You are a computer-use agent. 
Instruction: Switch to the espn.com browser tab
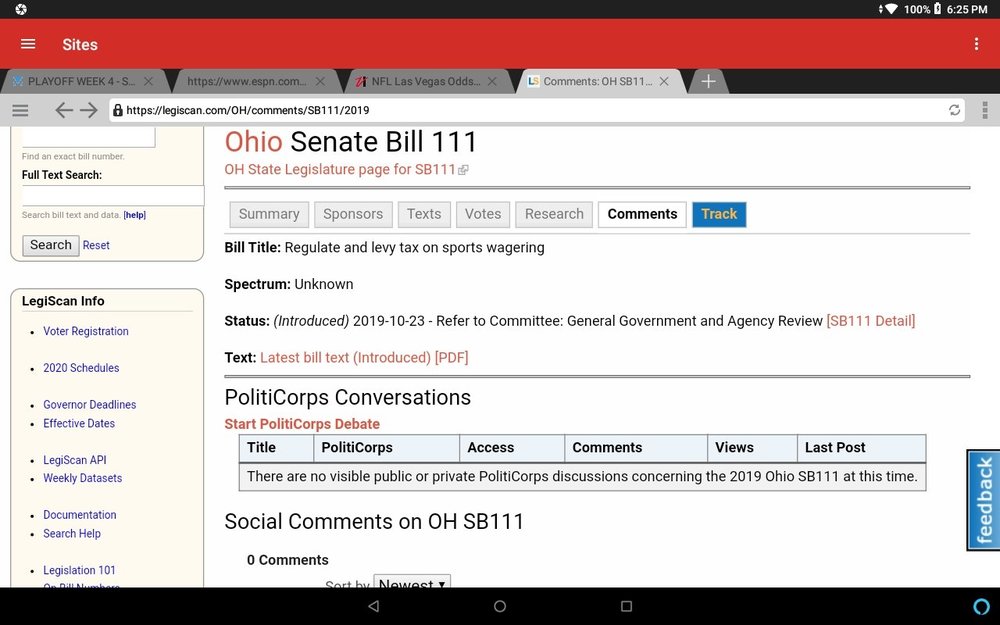[x=246, y=82]
